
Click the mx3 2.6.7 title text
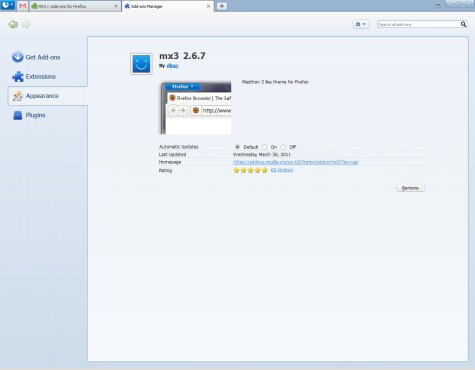pyautogui.click(x=182, y=56)
